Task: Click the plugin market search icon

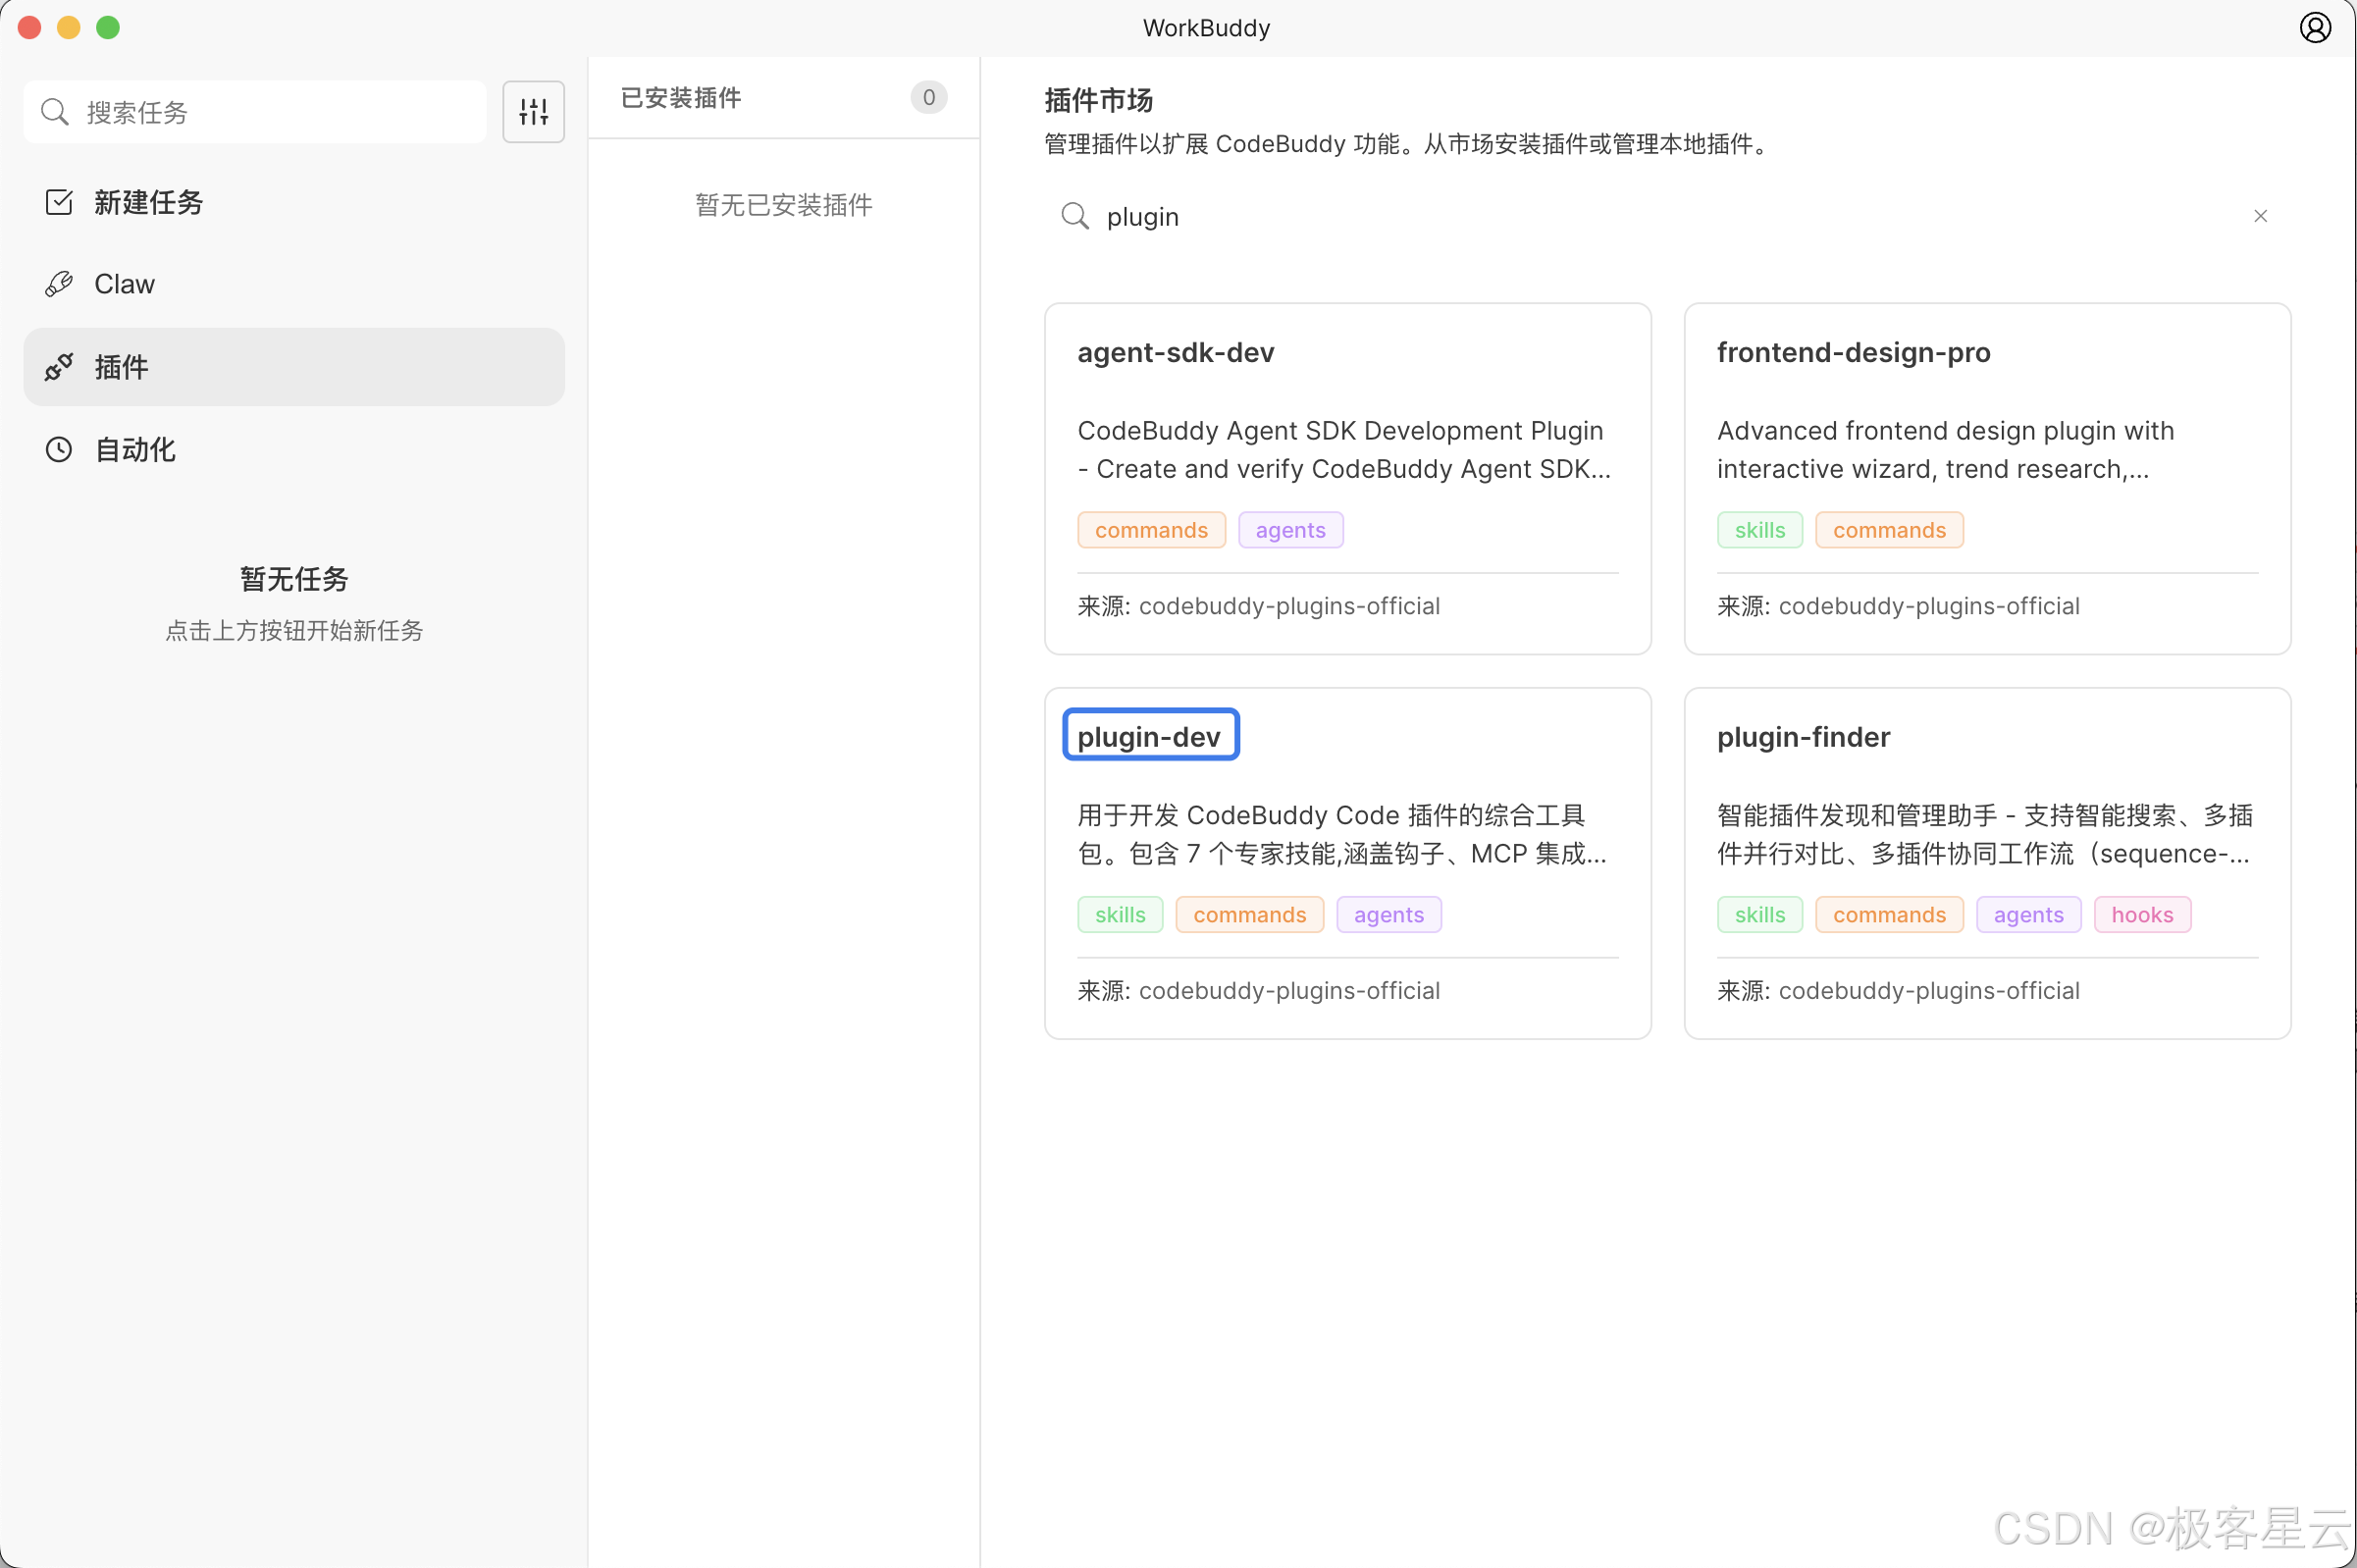Action: coord(1074,216)
